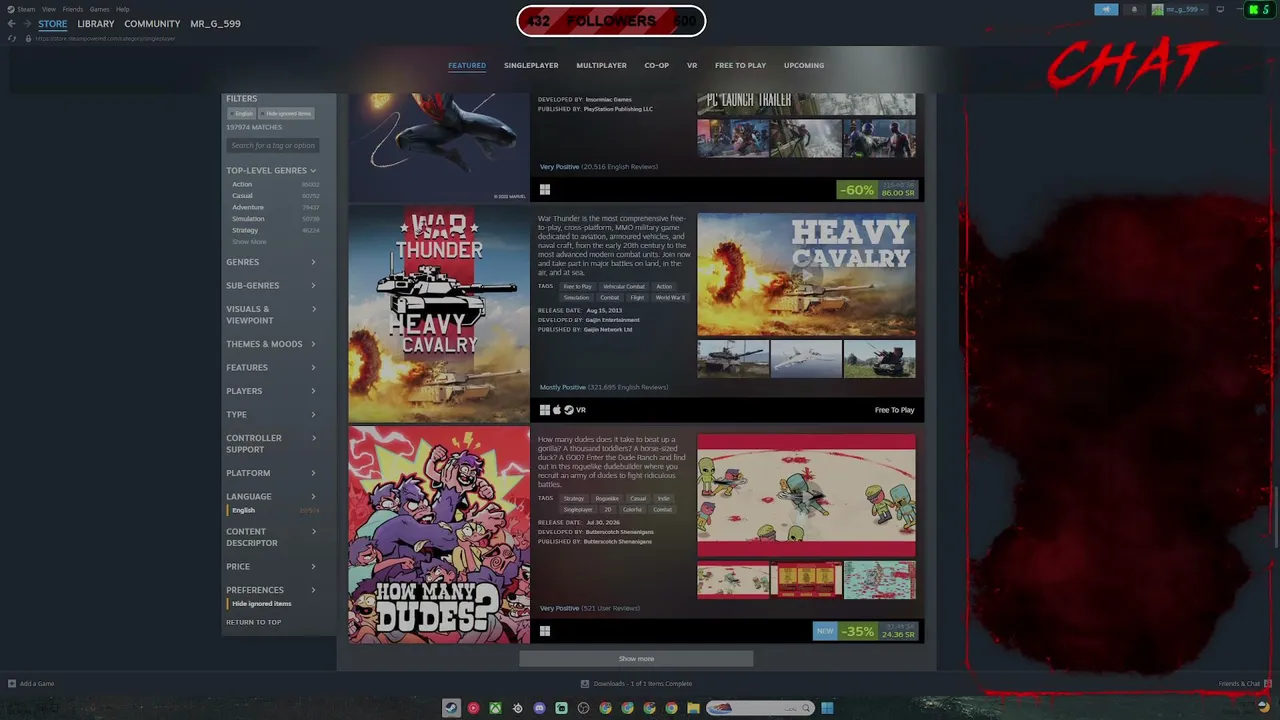1280x720 pixels.
Task: Click the War Thunder description text
Action: click(x=614, y=244)
